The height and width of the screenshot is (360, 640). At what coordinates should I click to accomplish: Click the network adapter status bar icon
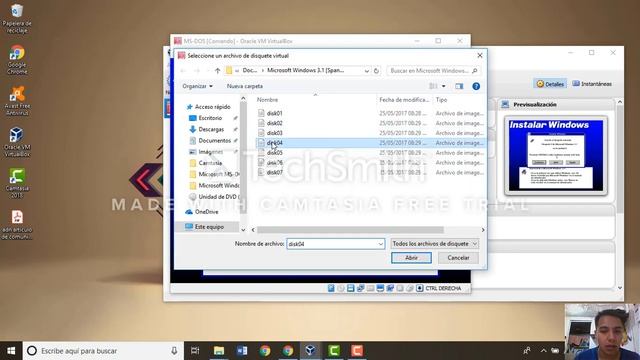[x=360, y=288]
